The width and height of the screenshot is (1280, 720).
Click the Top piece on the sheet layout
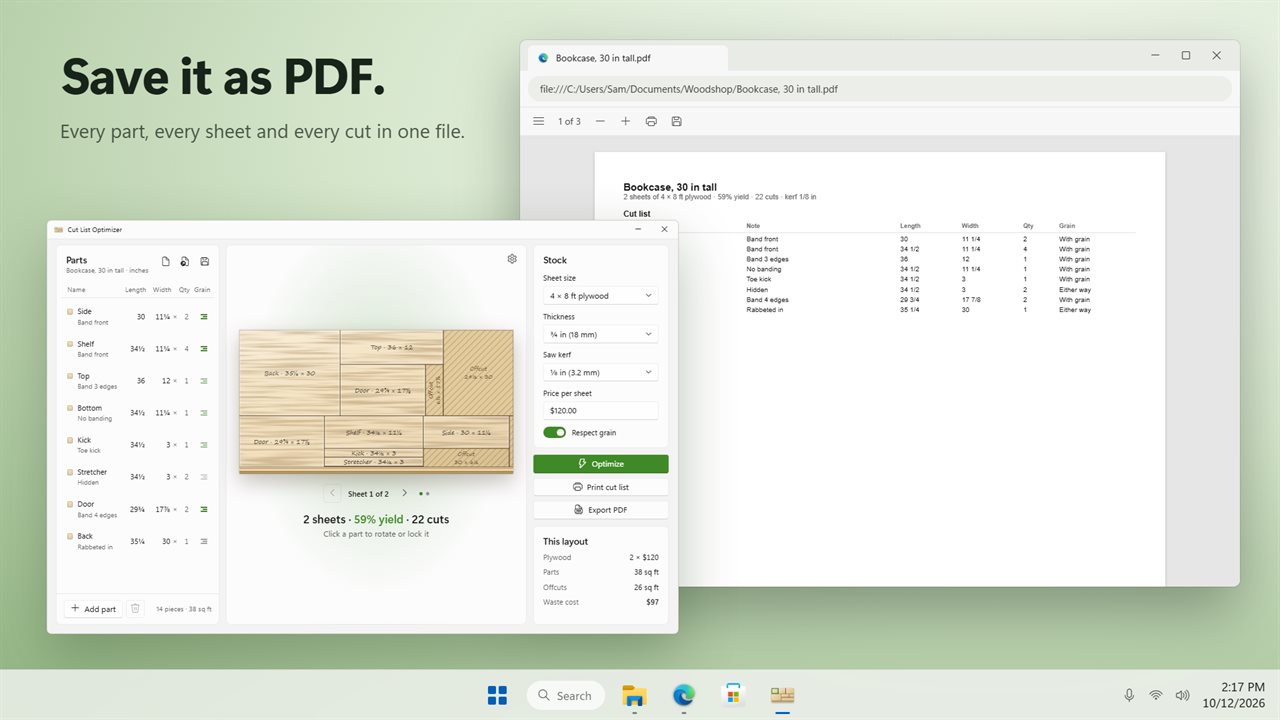(391, 347)
